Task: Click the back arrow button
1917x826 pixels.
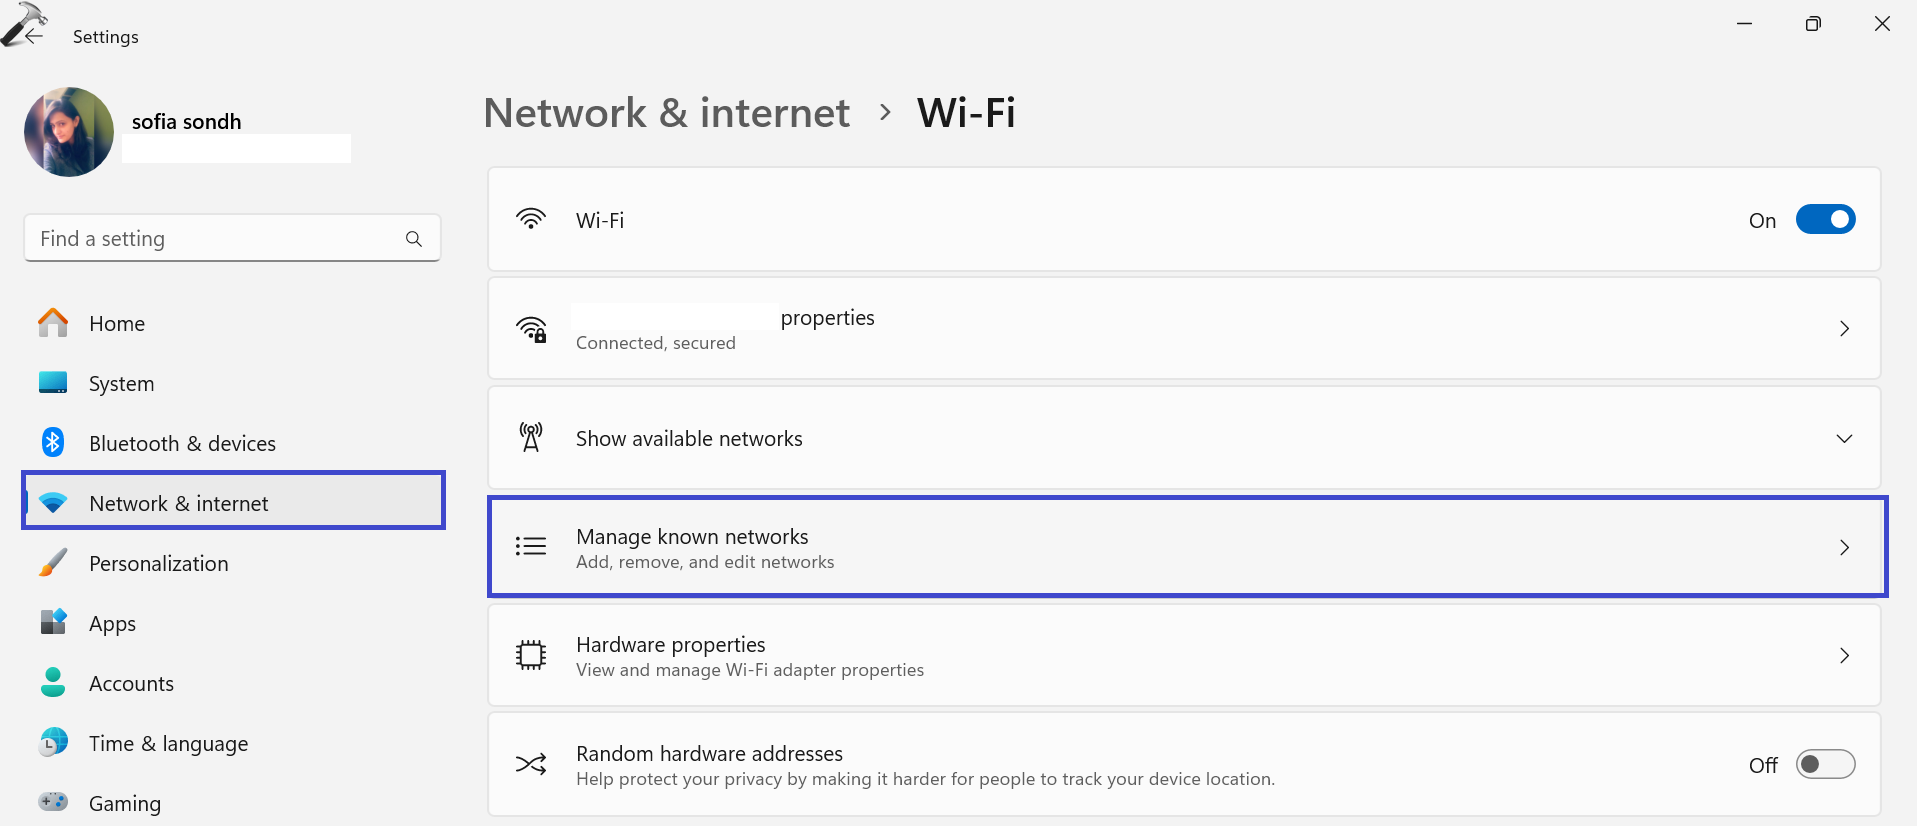Action: [x=34, y=36]
